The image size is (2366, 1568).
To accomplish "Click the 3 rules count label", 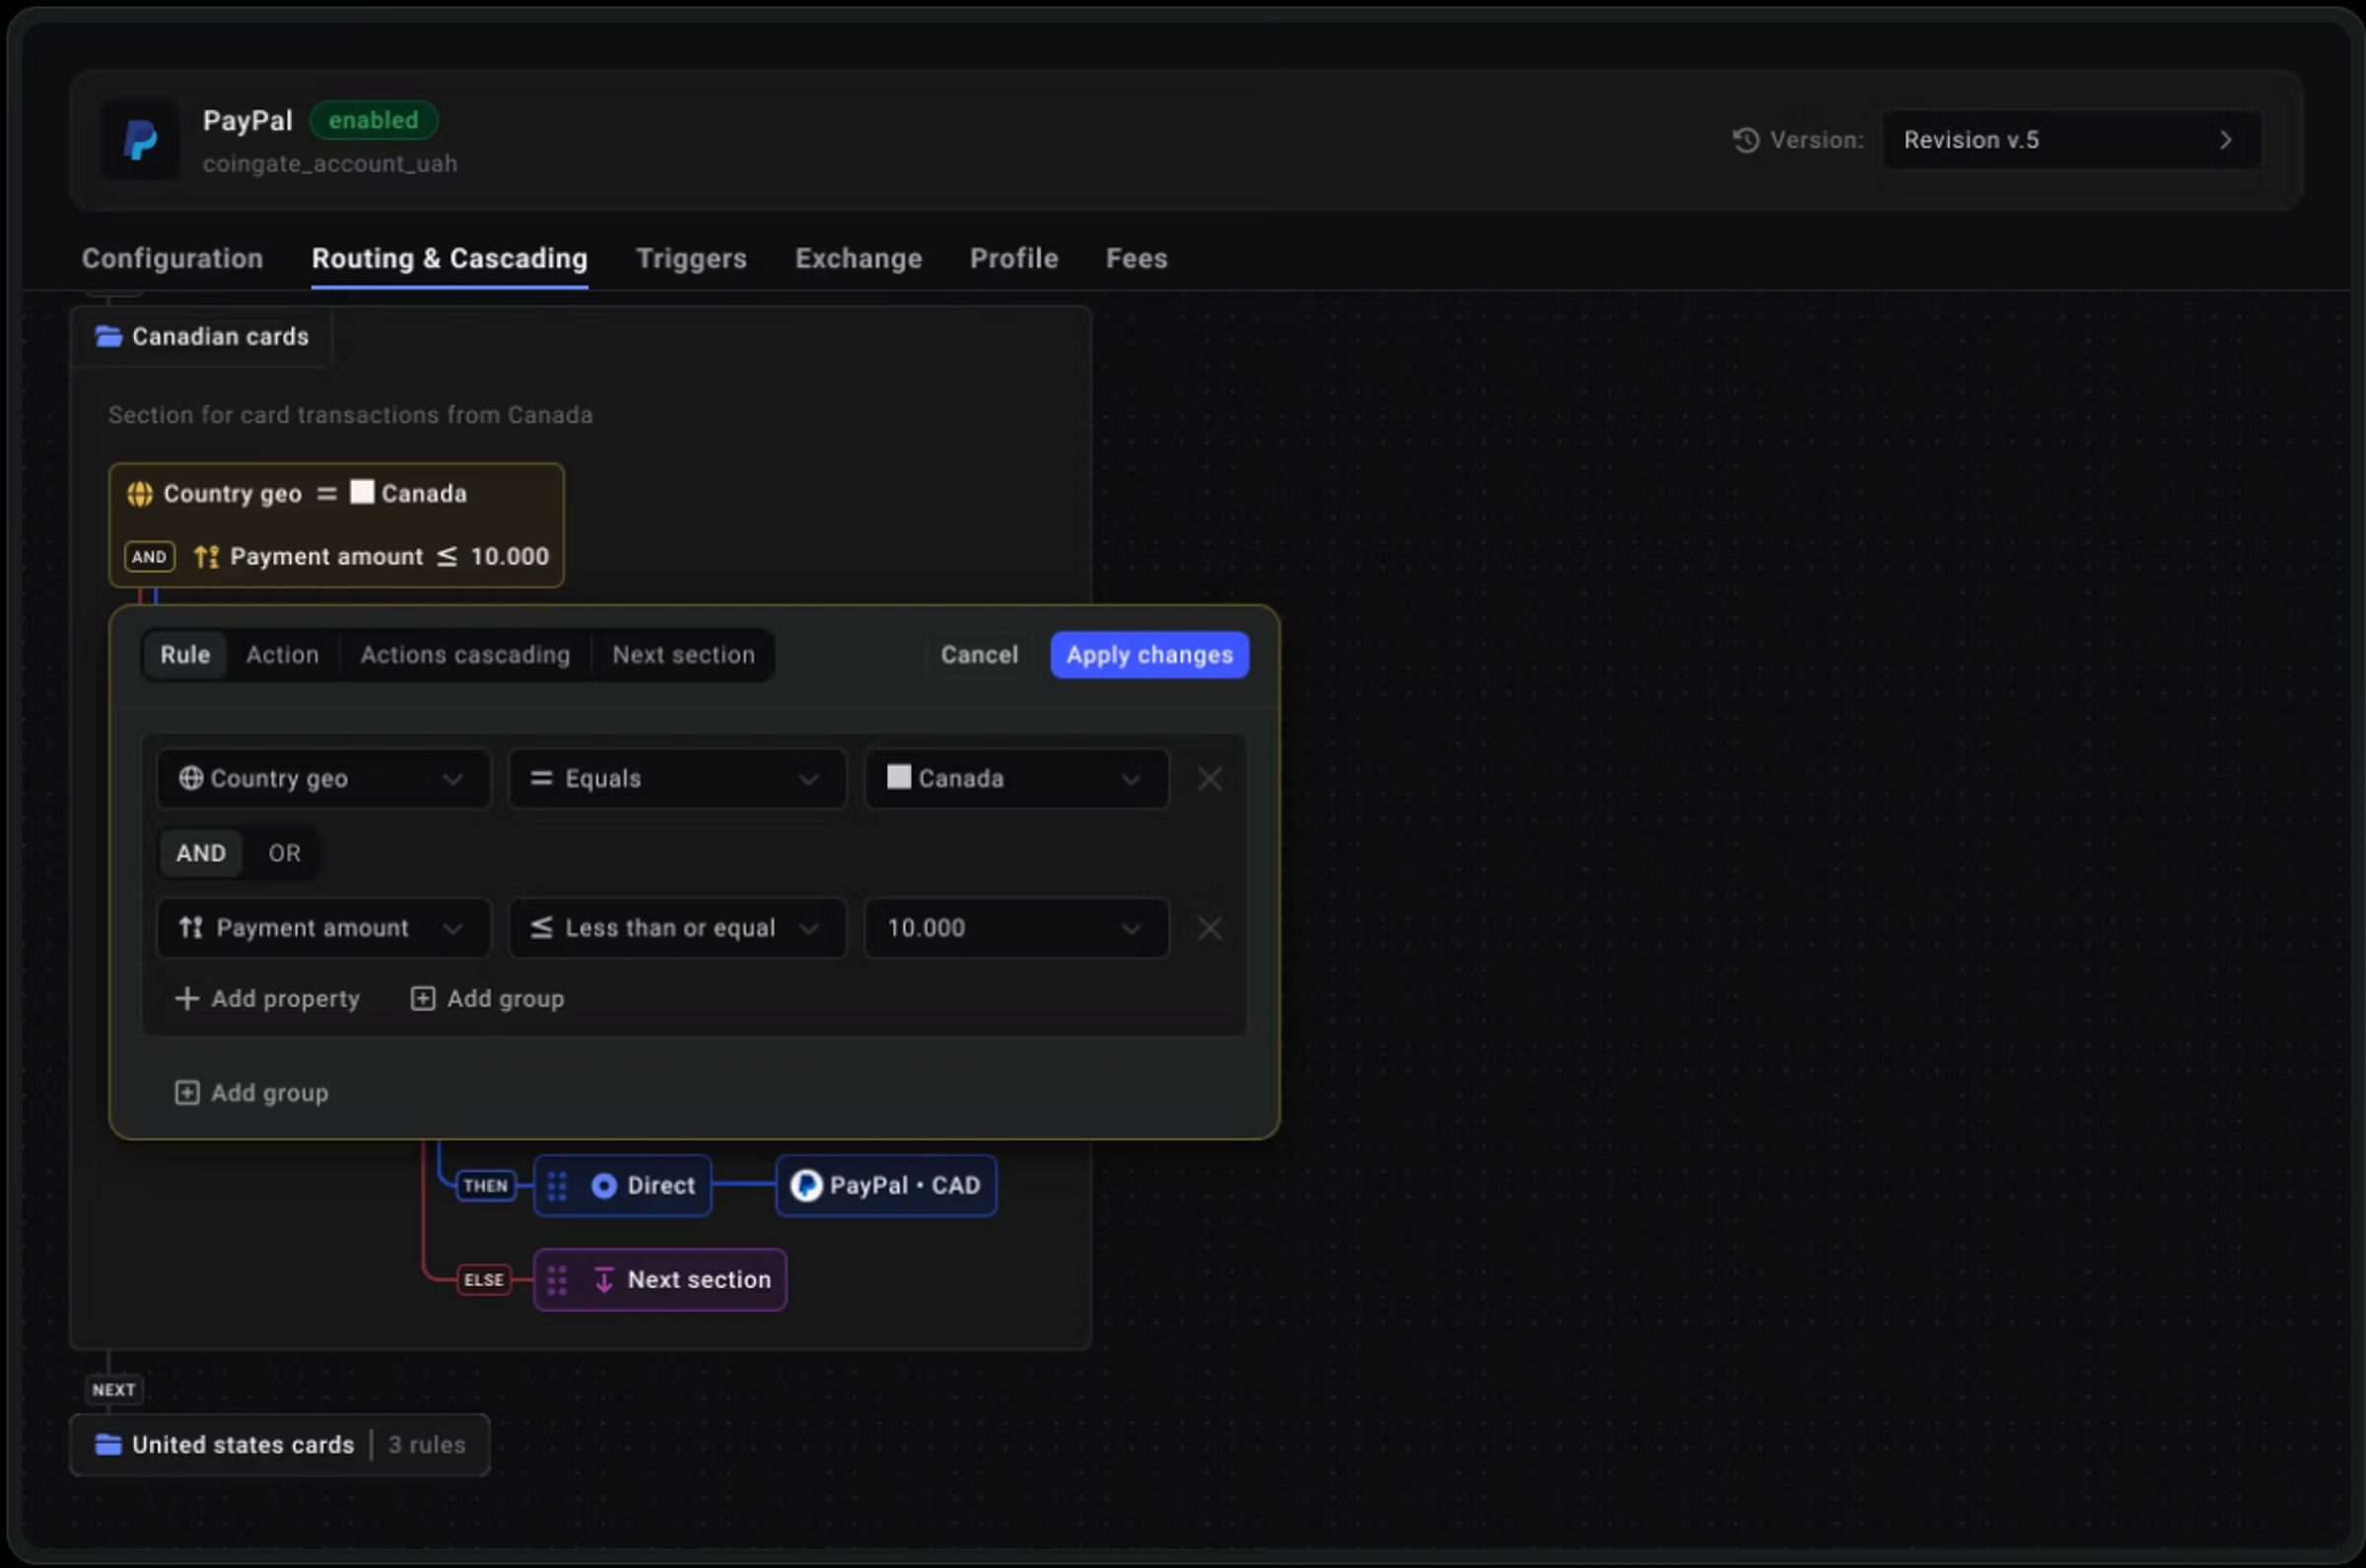I will click(427, 1445).
